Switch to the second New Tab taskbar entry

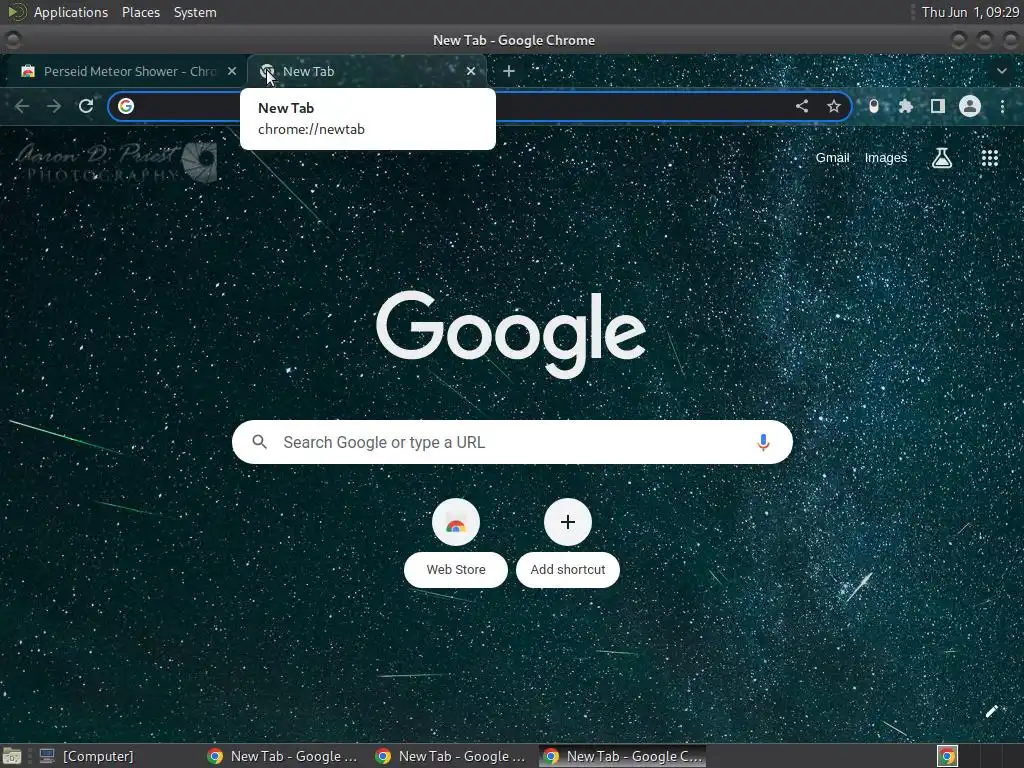pyautogui.click(x=451, y=756)
